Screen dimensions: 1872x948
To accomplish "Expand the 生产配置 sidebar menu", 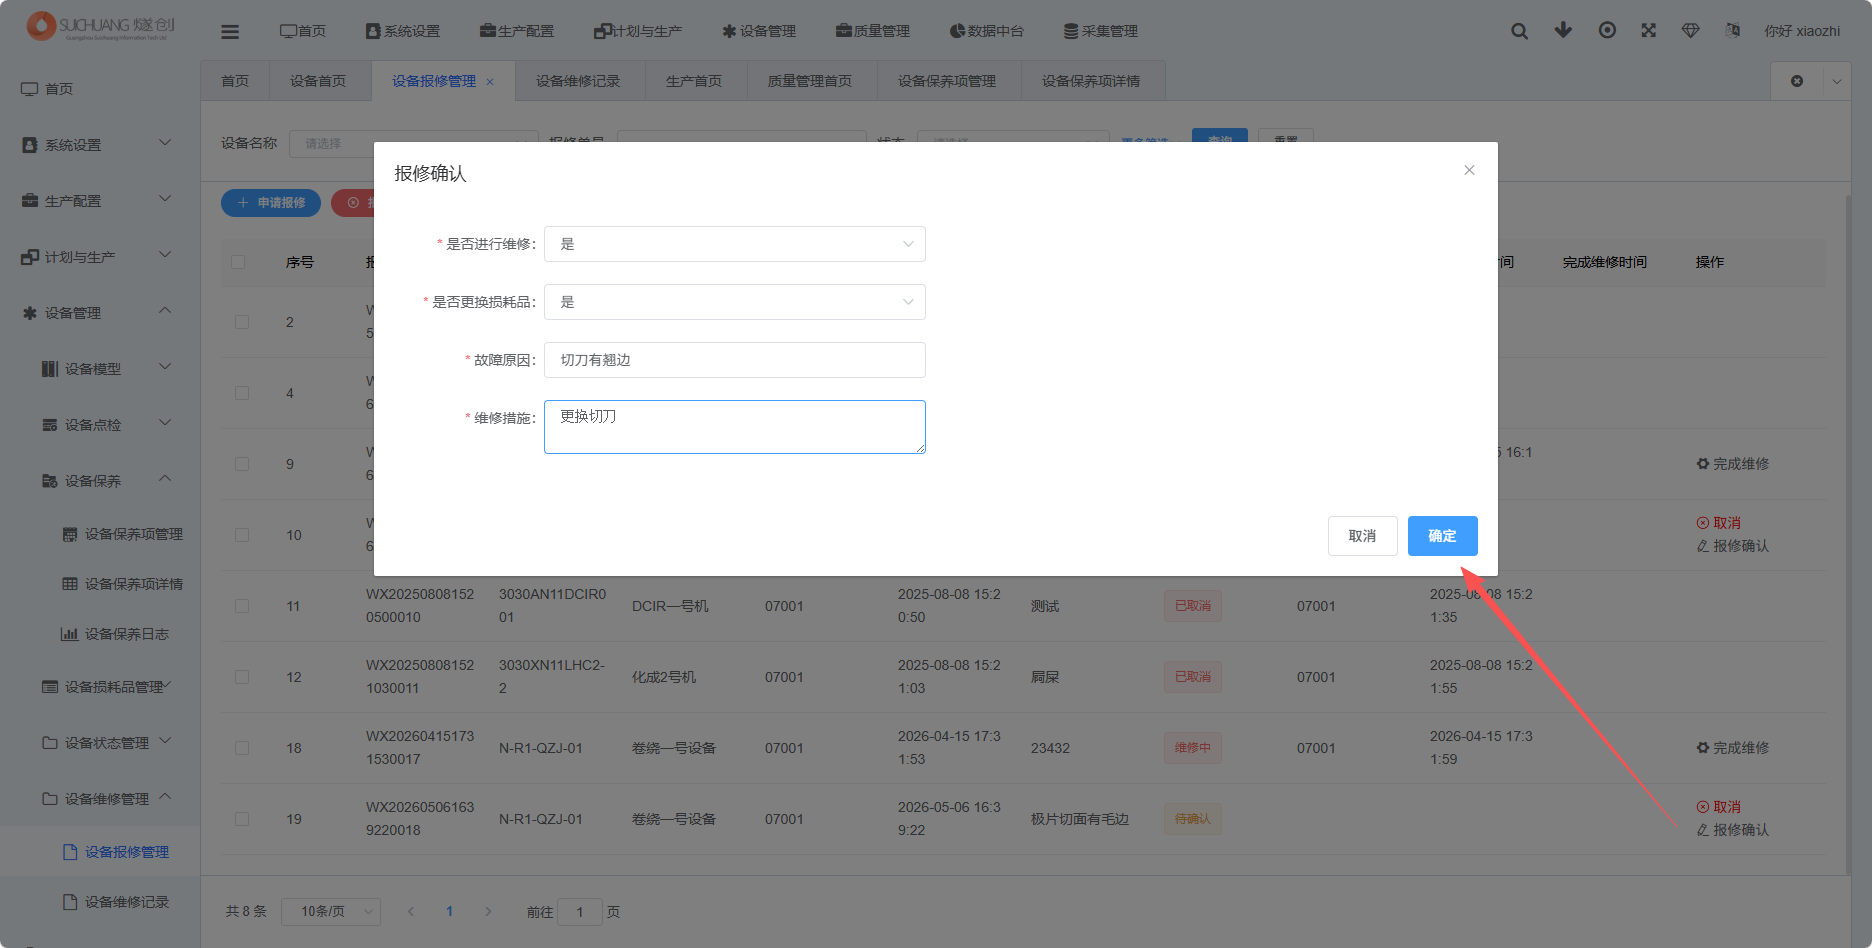I will tap(100, 201).
